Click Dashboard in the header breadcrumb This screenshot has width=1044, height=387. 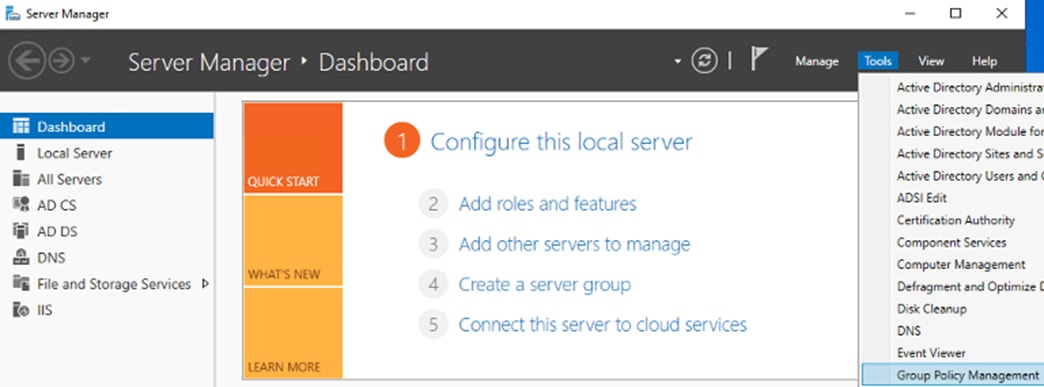point(374,62)
